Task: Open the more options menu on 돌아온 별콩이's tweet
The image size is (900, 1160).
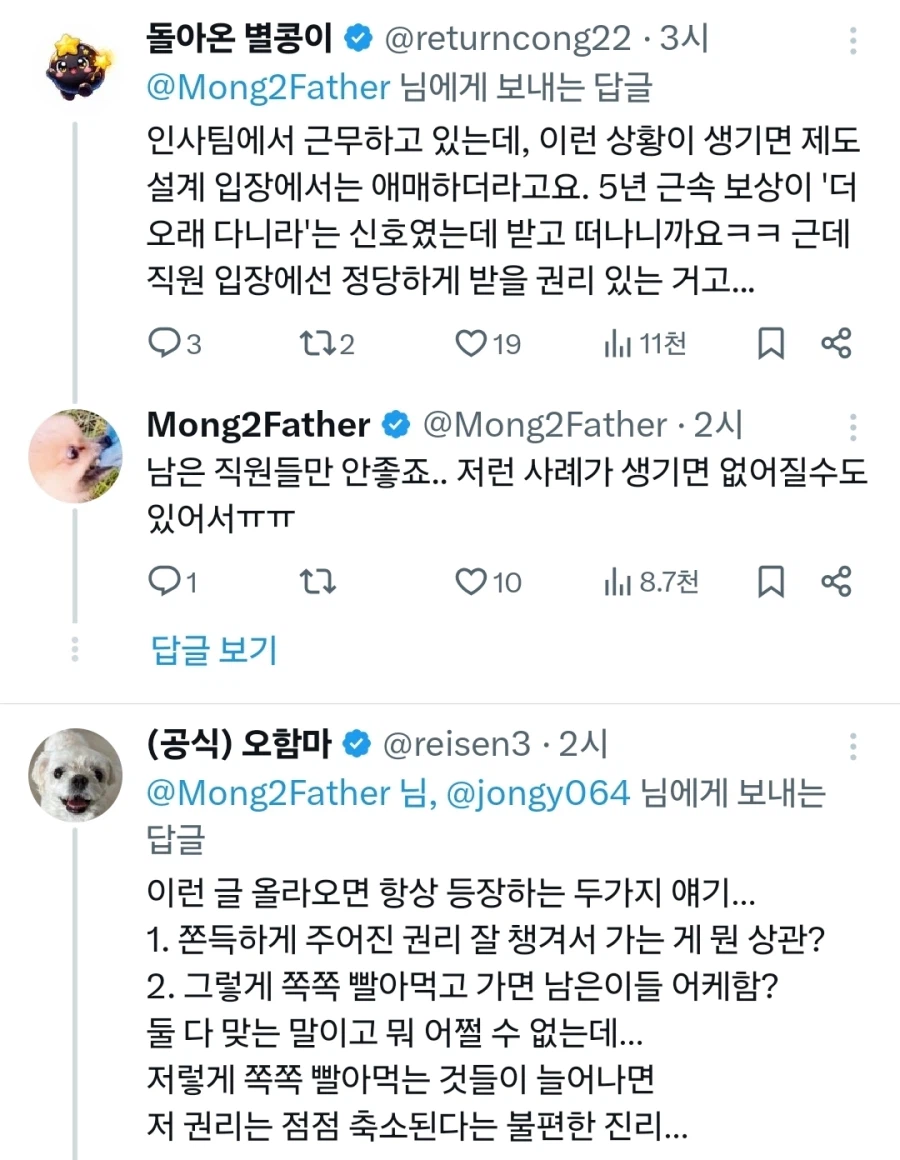Action: [853, 40]
